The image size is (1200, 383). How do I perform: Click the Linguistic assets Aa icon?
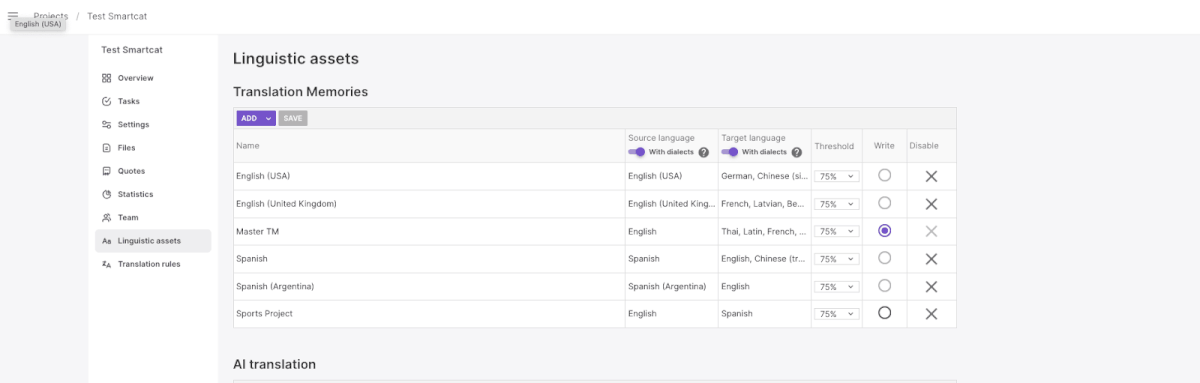tap(107, 241)
